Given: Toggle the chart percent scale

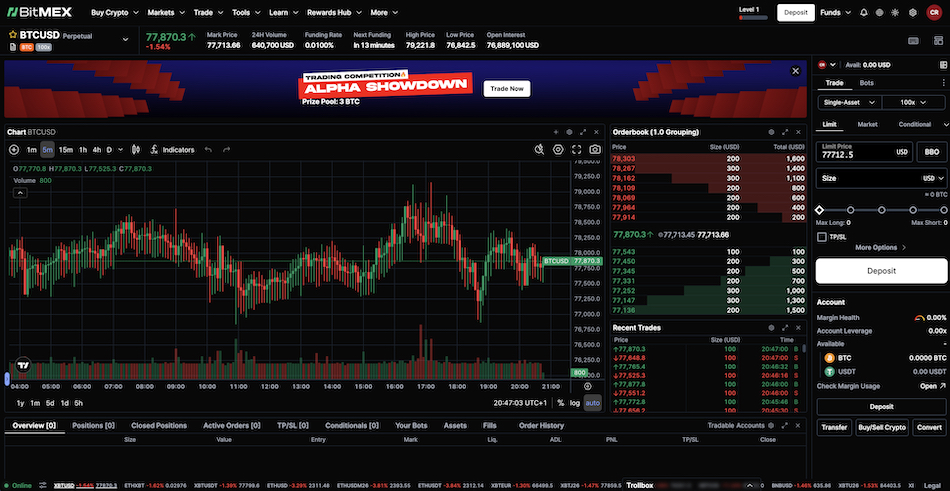Looking at the screenshot, I should click(x=560, y=403).
